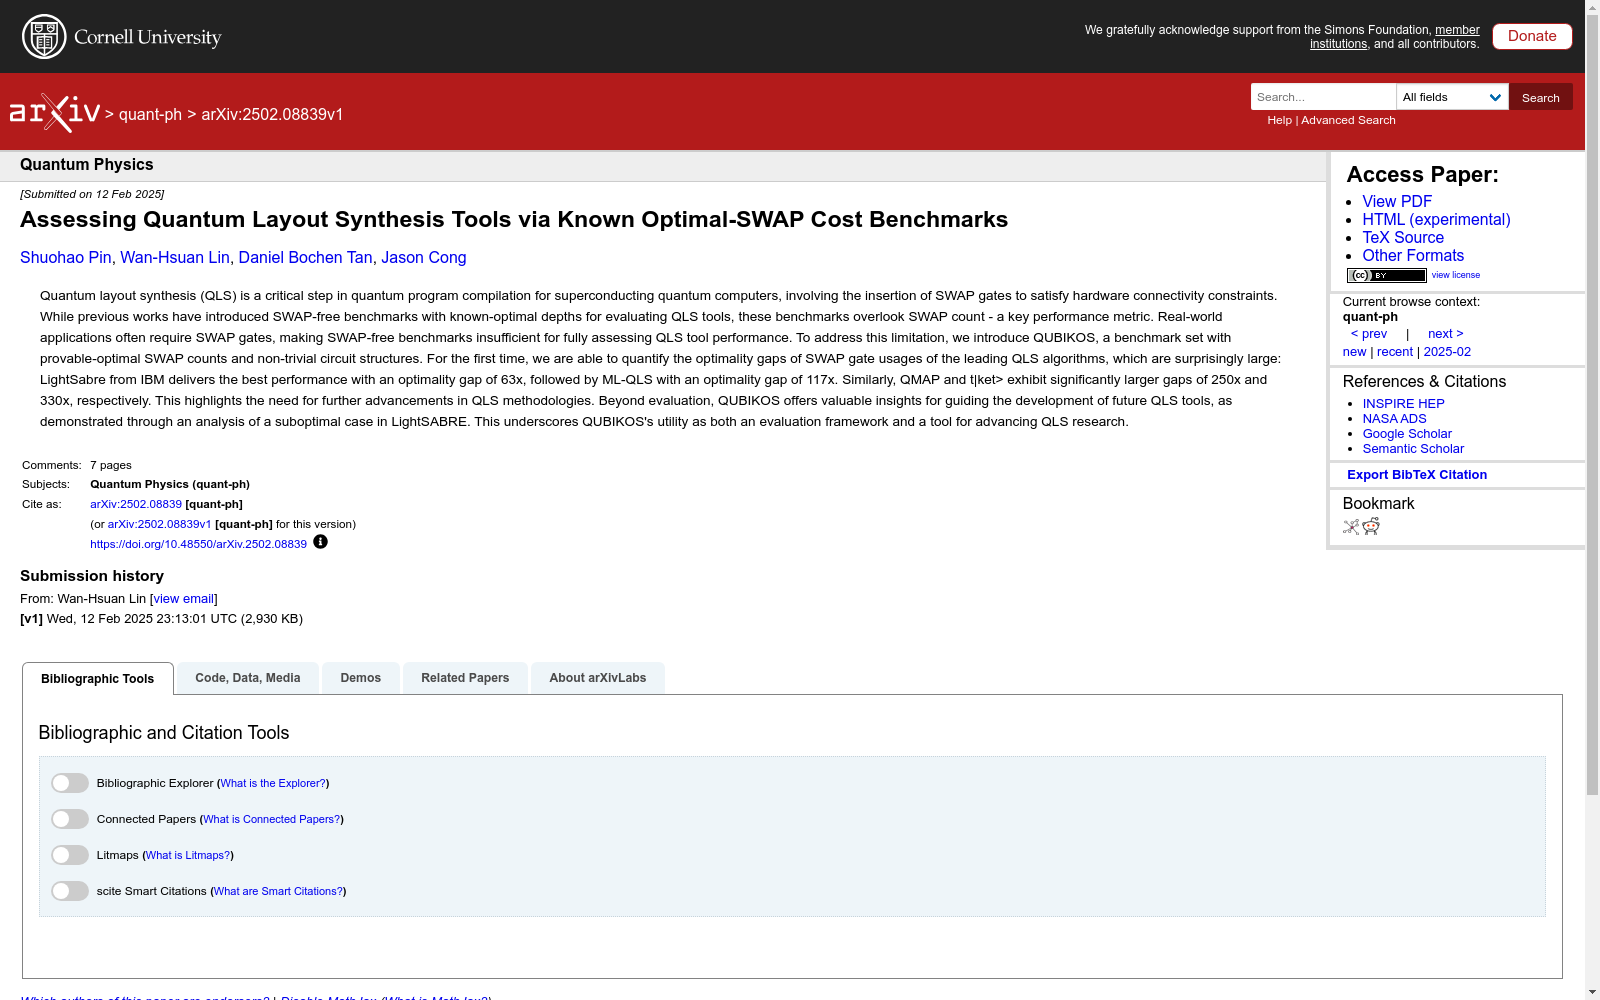Viewport: 1600px width, 1000px height.
Task: Focus the Search text field
Action: [1323, 97]
